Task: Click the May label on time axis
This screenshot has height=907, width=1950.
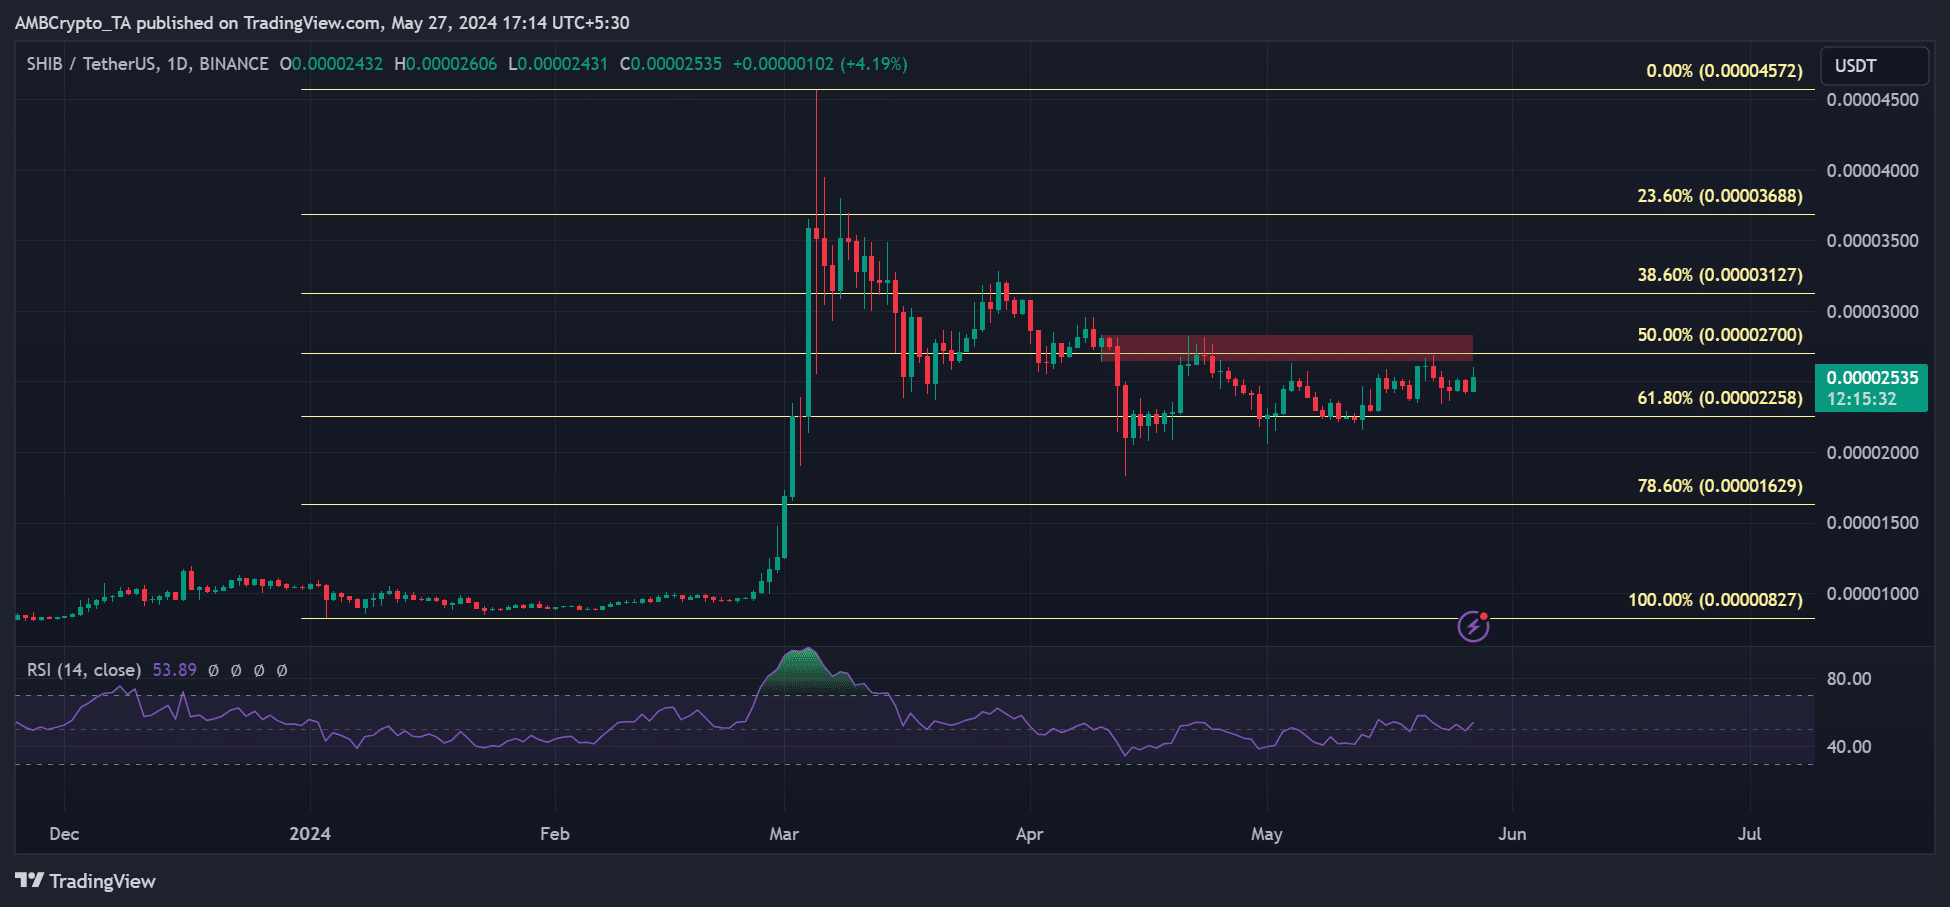Action: click(1267, 834)
